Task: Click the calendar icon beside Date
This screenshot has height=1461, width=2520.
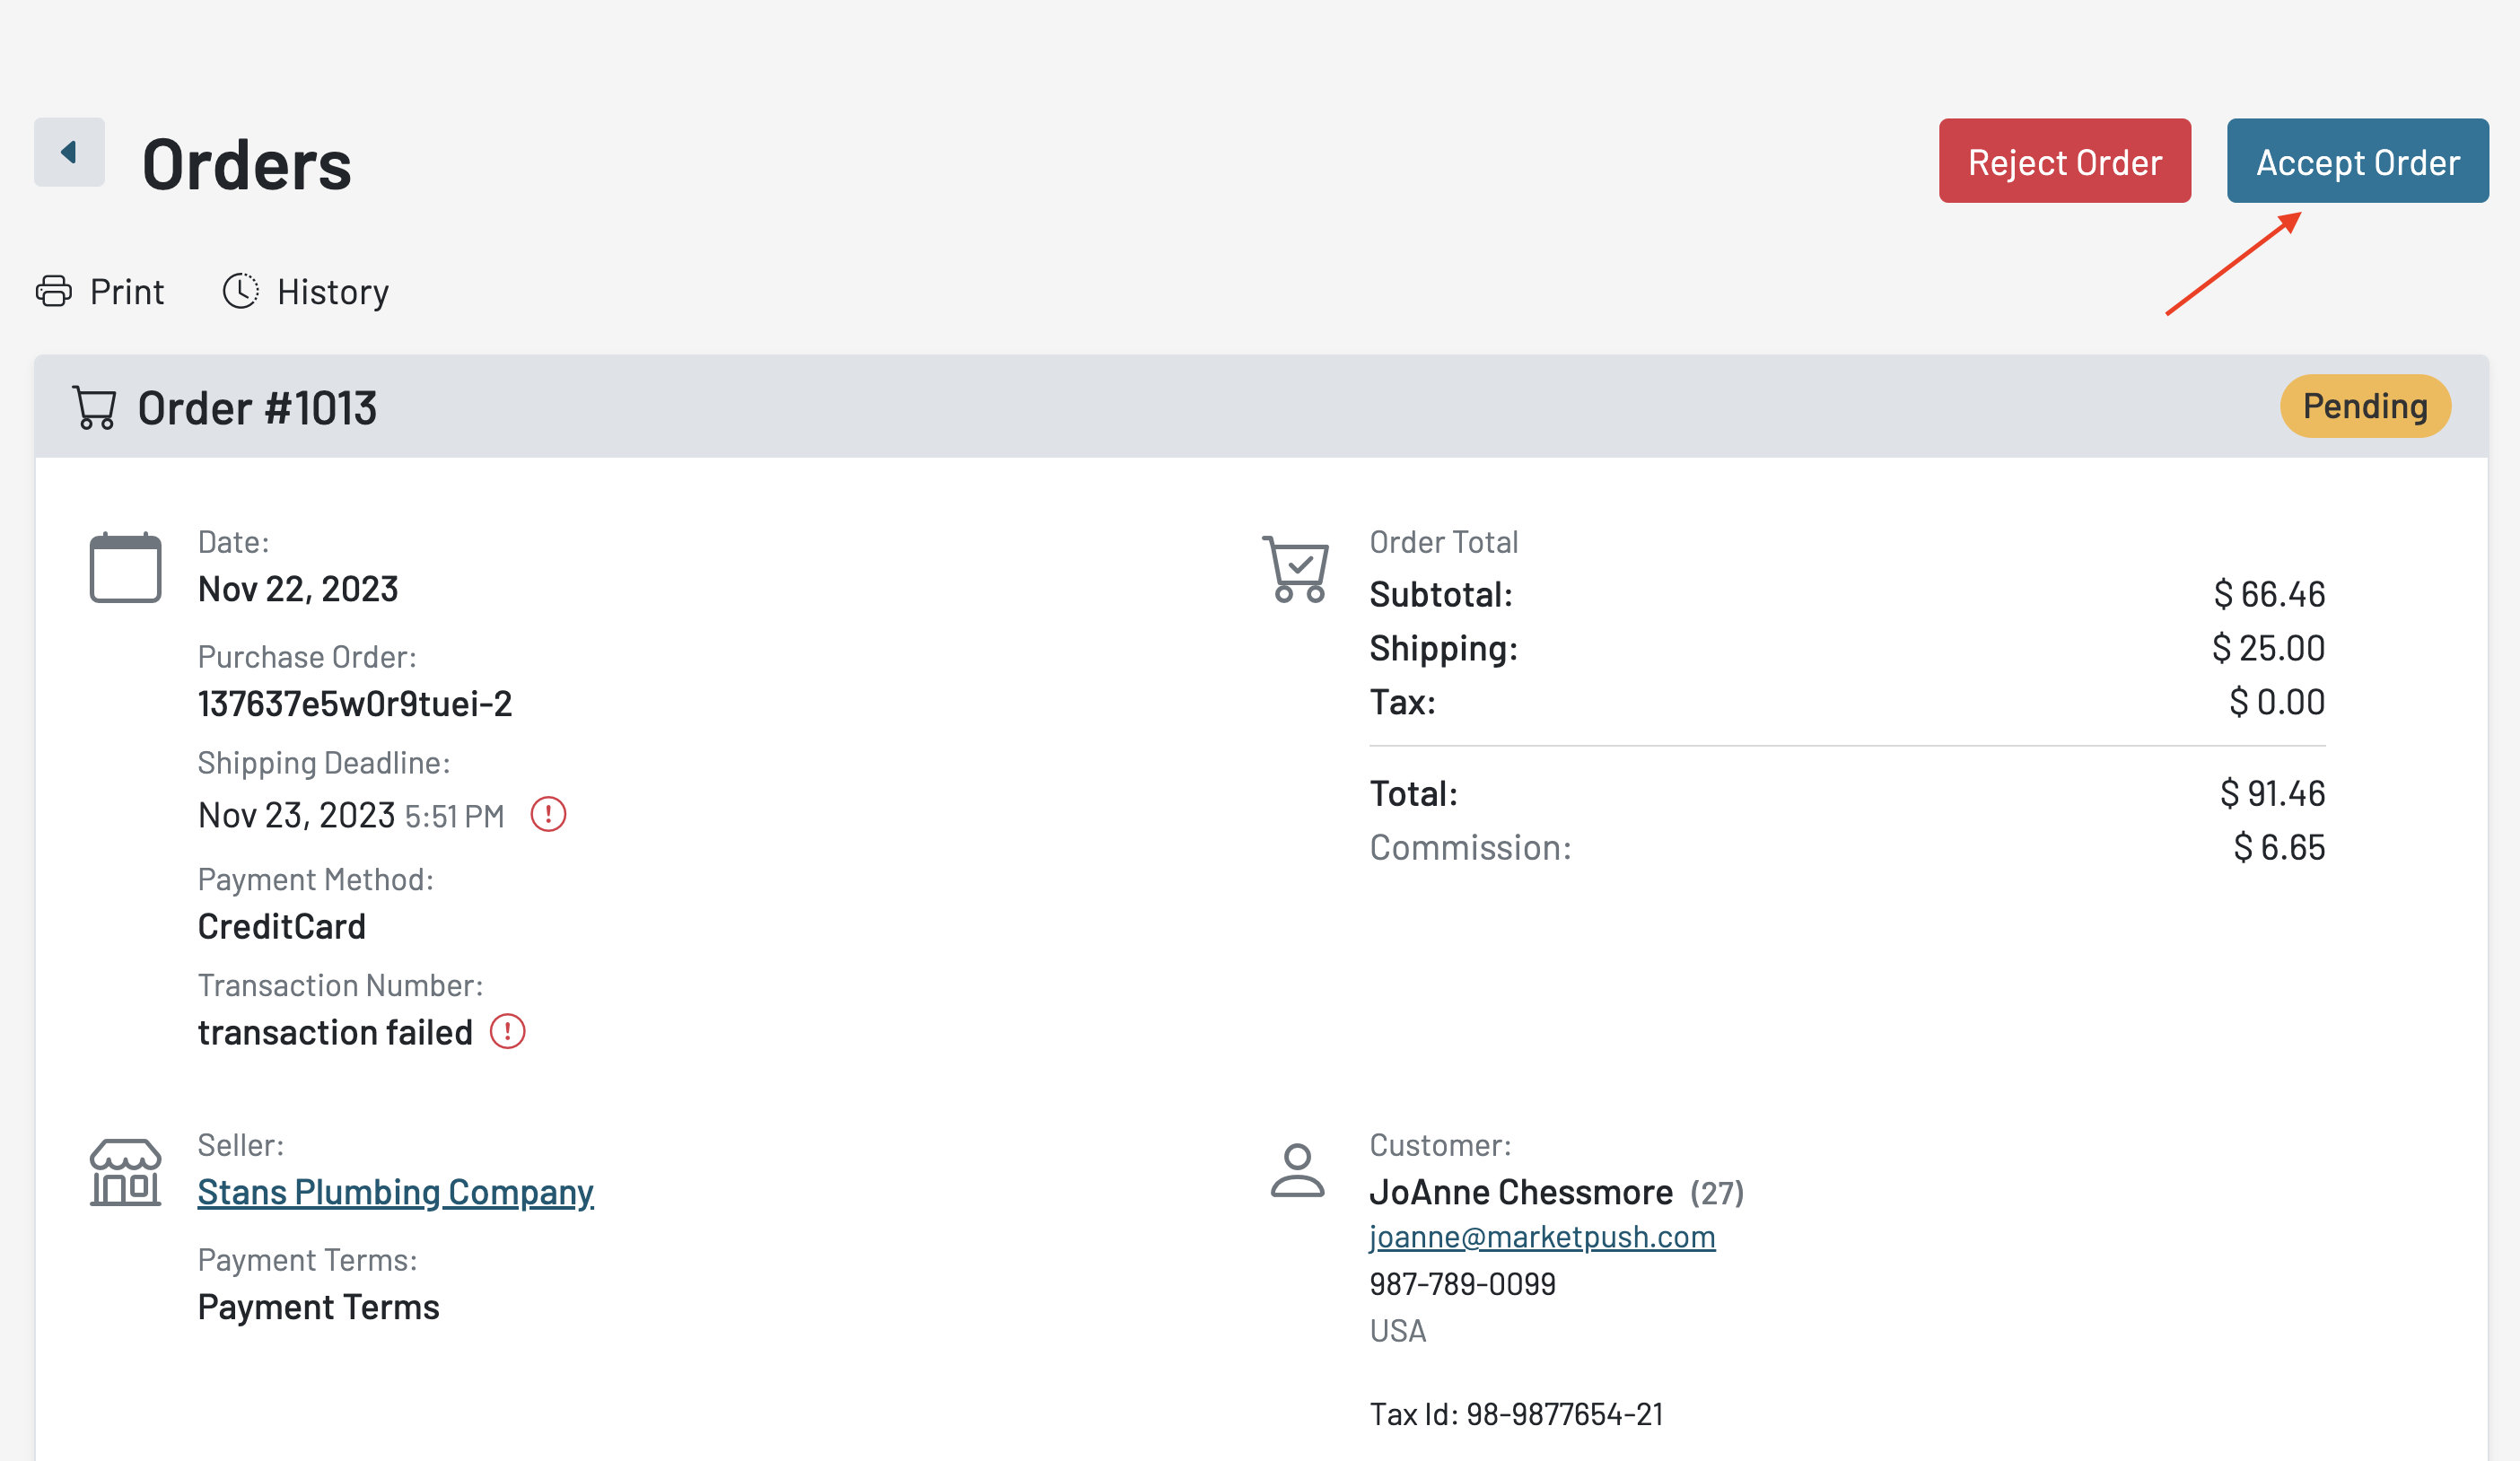Action: [125, 568]
